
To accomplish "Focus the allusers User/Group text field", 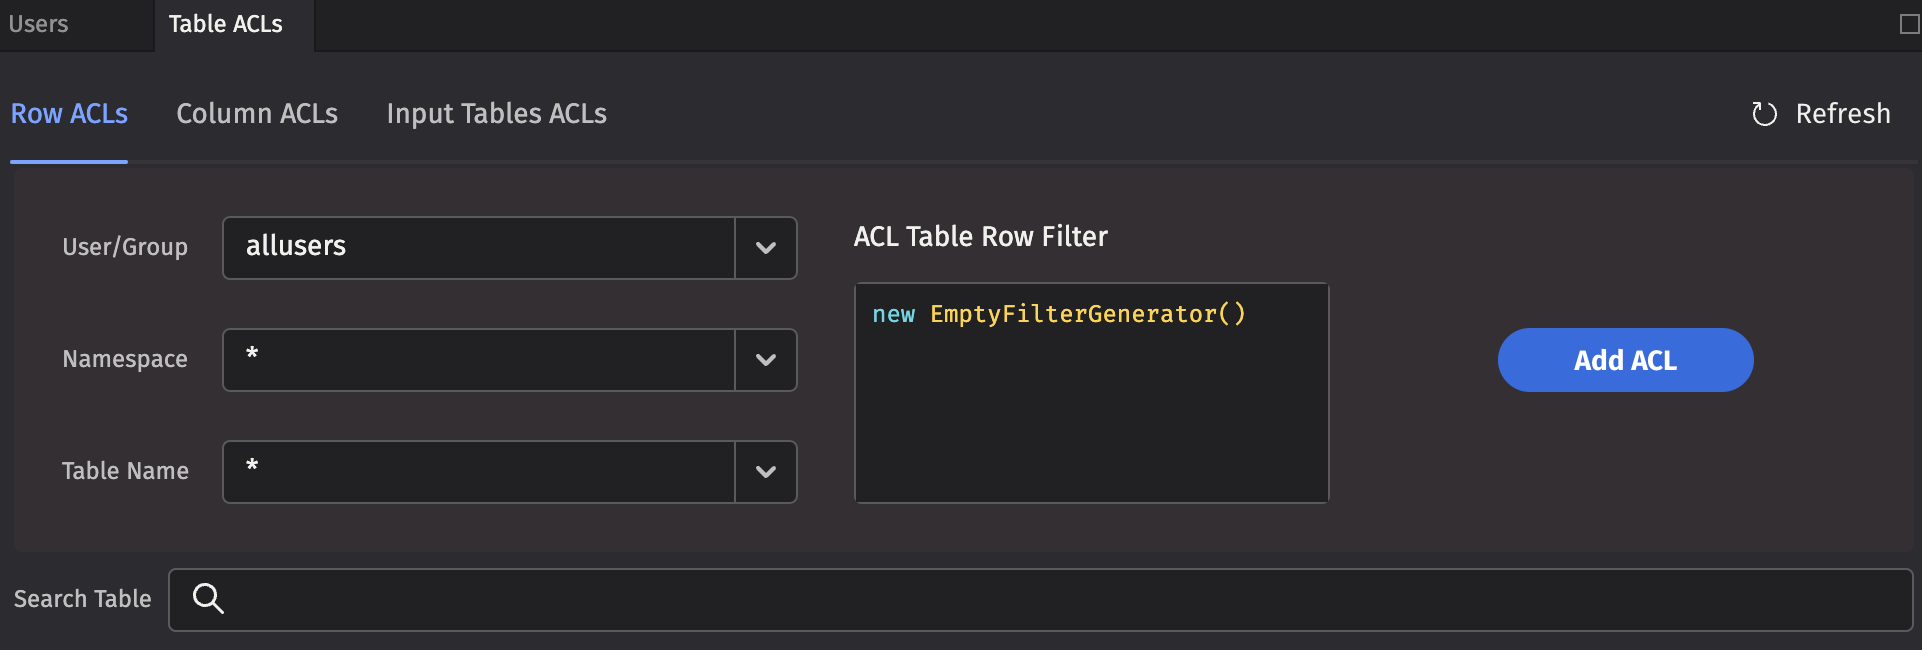I will (480, 248).
